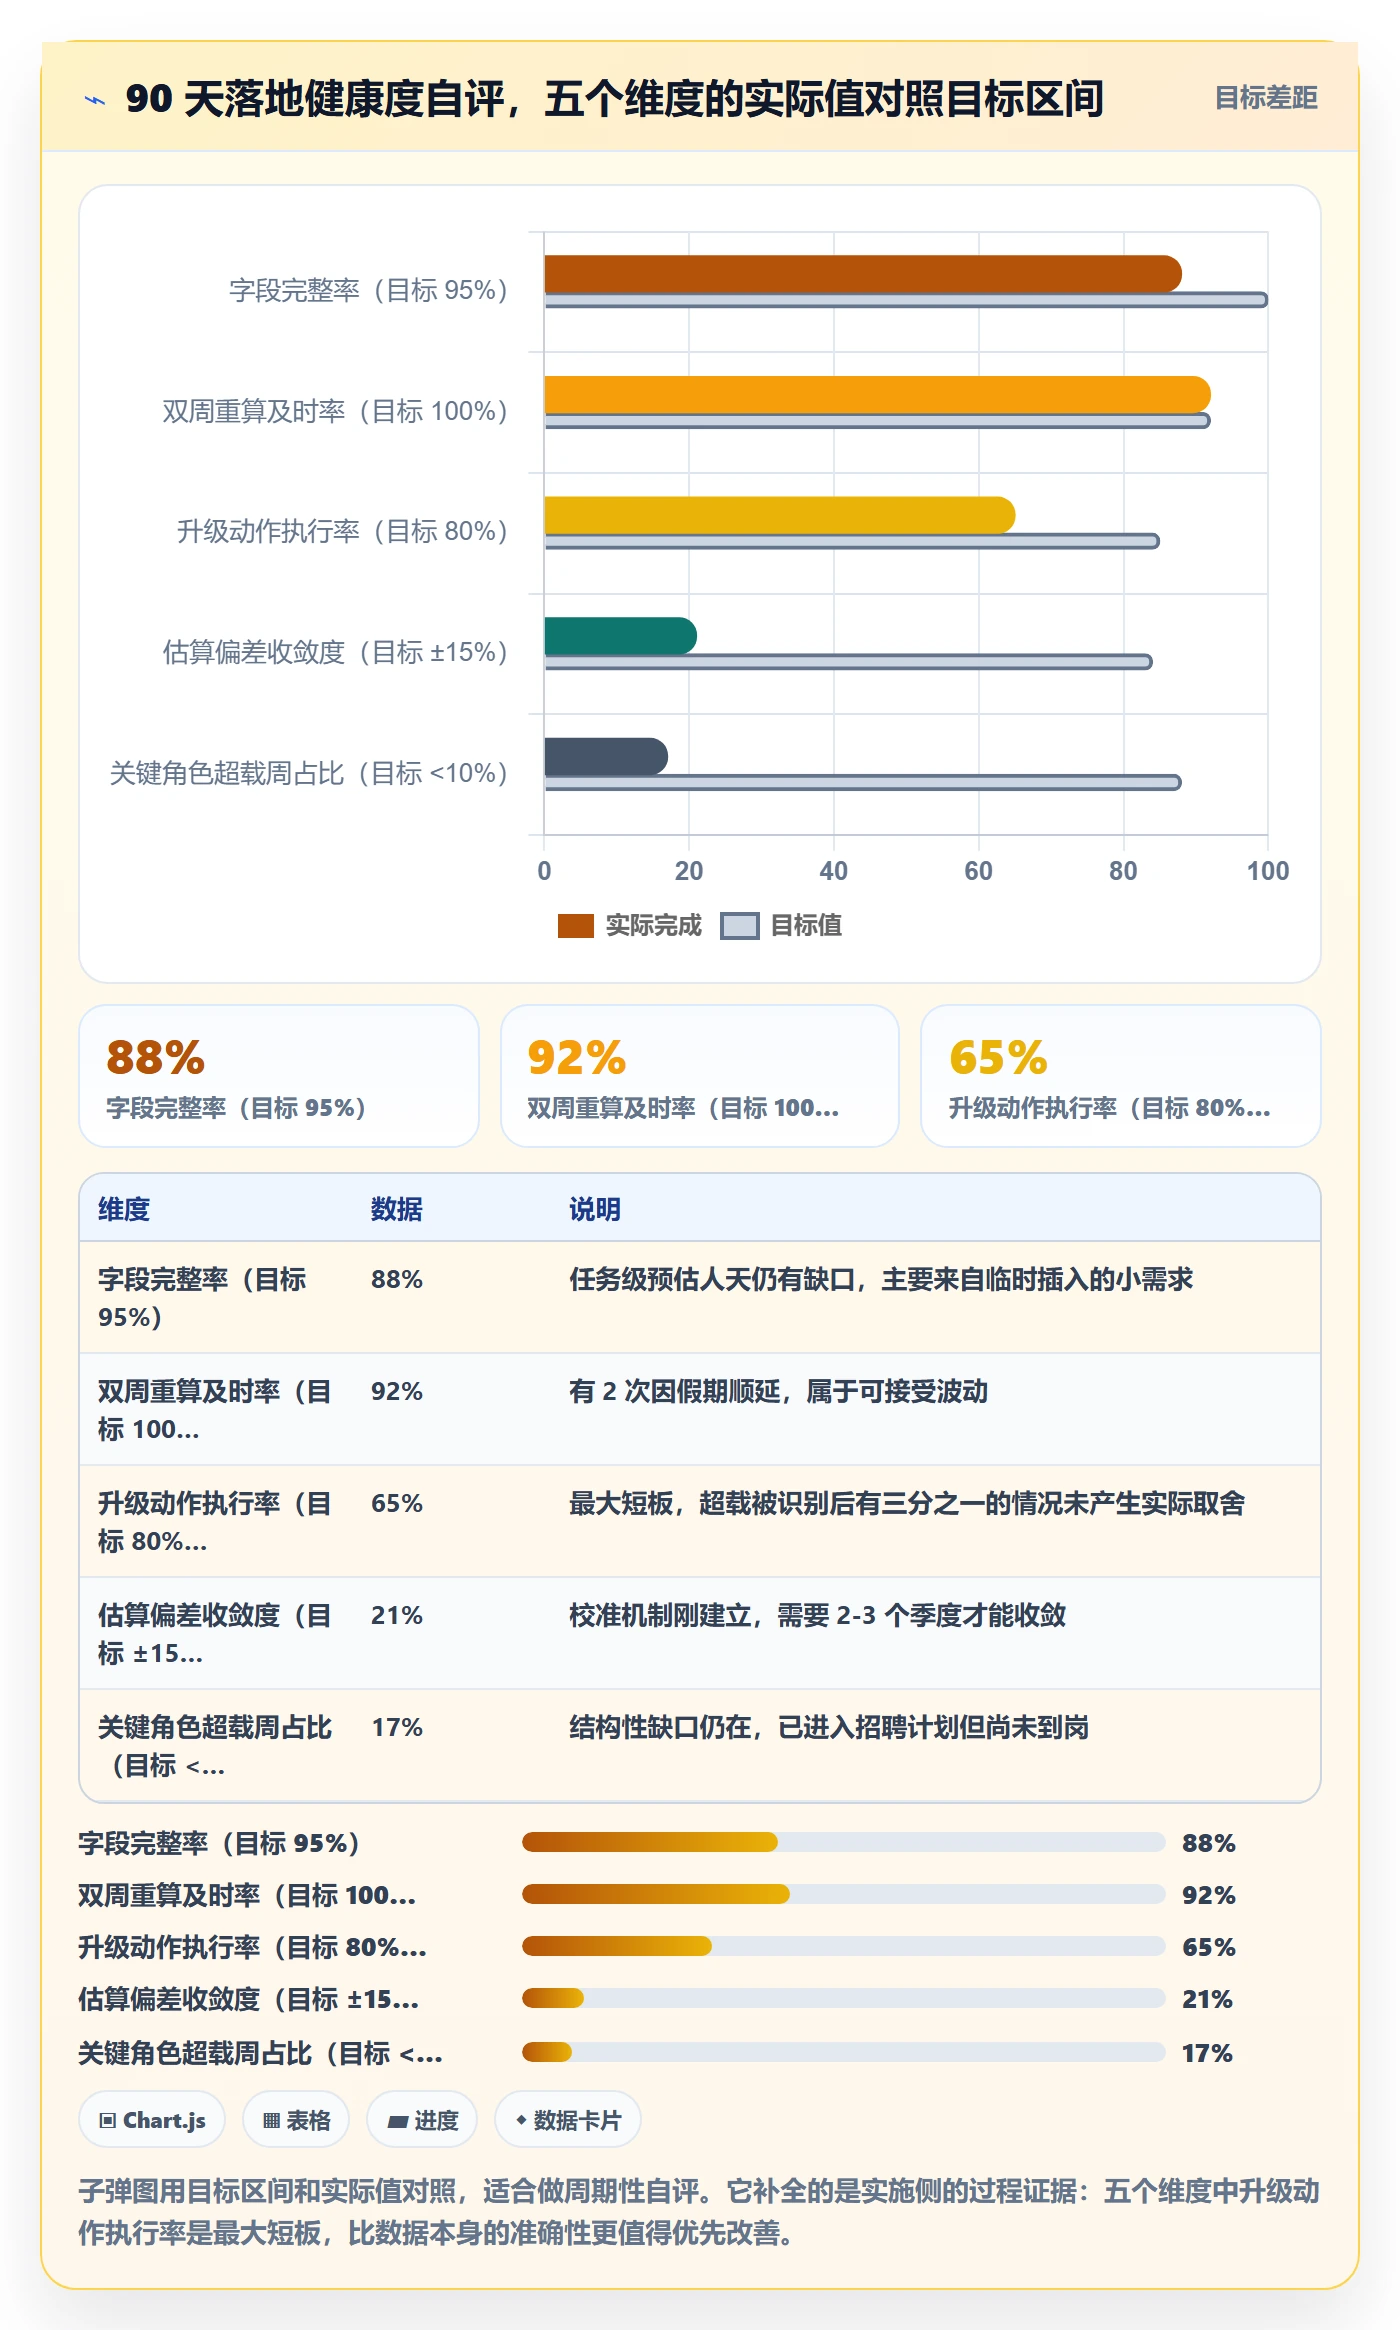The width and height of the screenshot is (1400, 2330).
Task: Select the 进度 tag chip
Action: point(422,2119)
